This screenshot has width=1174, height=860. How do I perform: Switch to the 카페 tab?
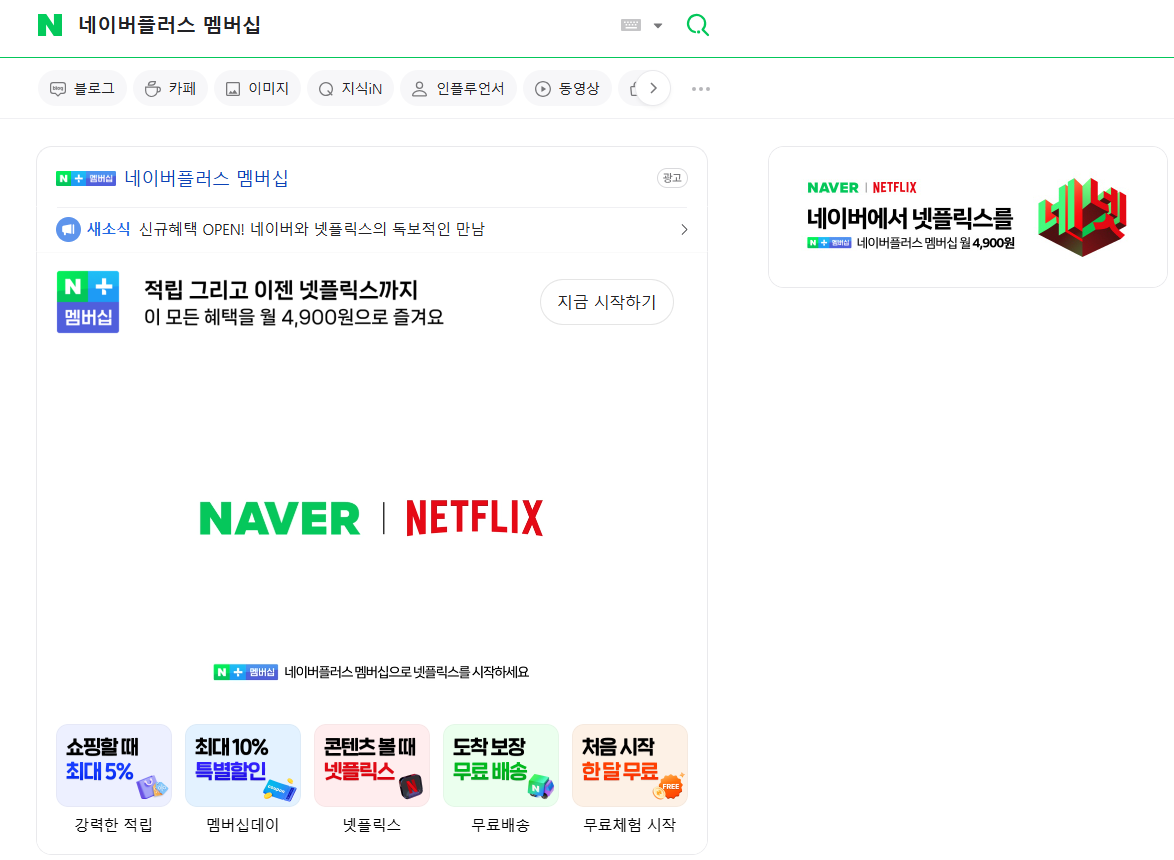click(x=170, y=88)
